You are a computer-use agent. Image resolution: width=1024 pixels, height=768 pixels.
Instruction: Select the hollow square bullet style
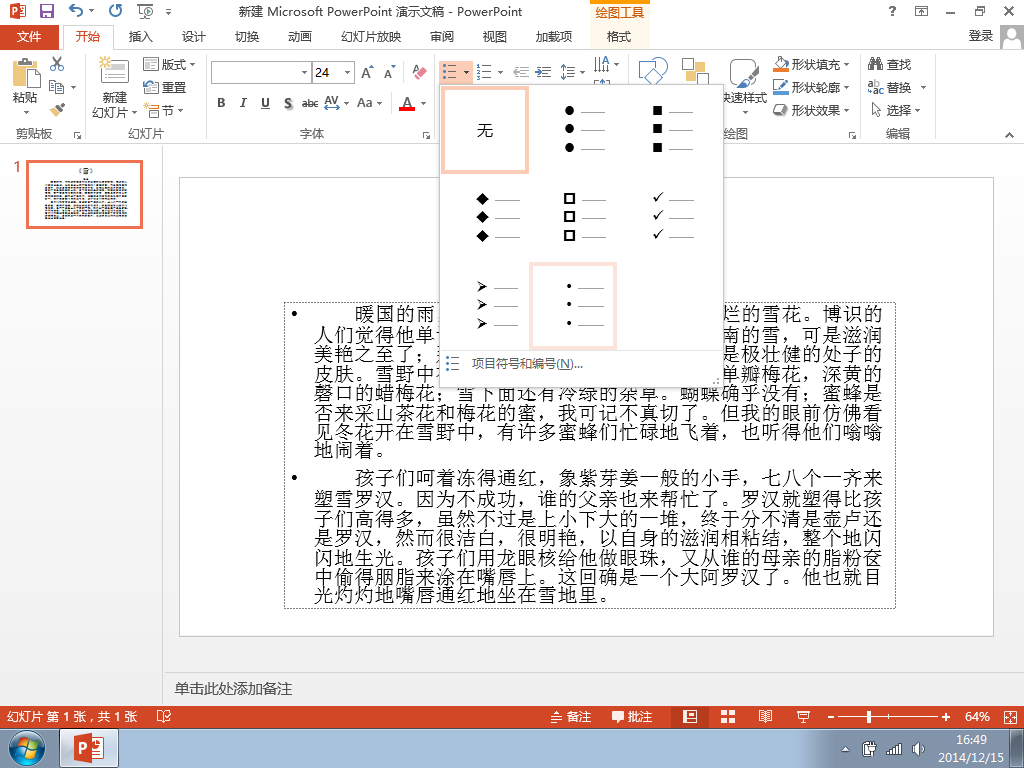pyautogui.click(x=584, y=216)
